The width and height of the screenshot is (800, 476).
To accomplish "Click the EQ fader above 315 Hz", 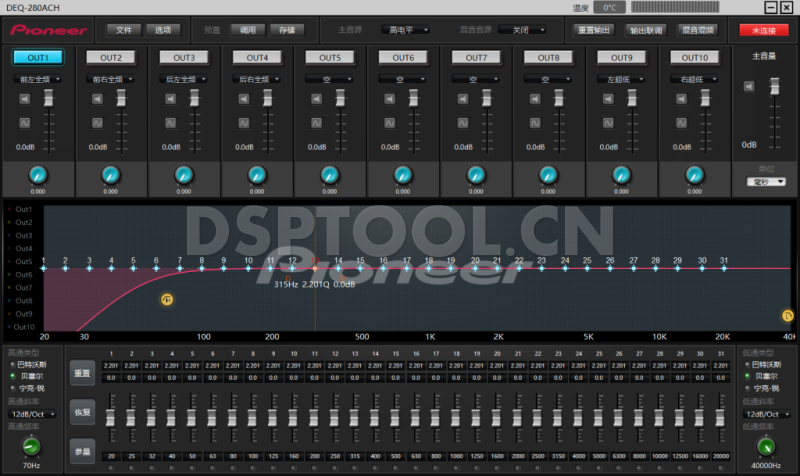I will point(355,418).
